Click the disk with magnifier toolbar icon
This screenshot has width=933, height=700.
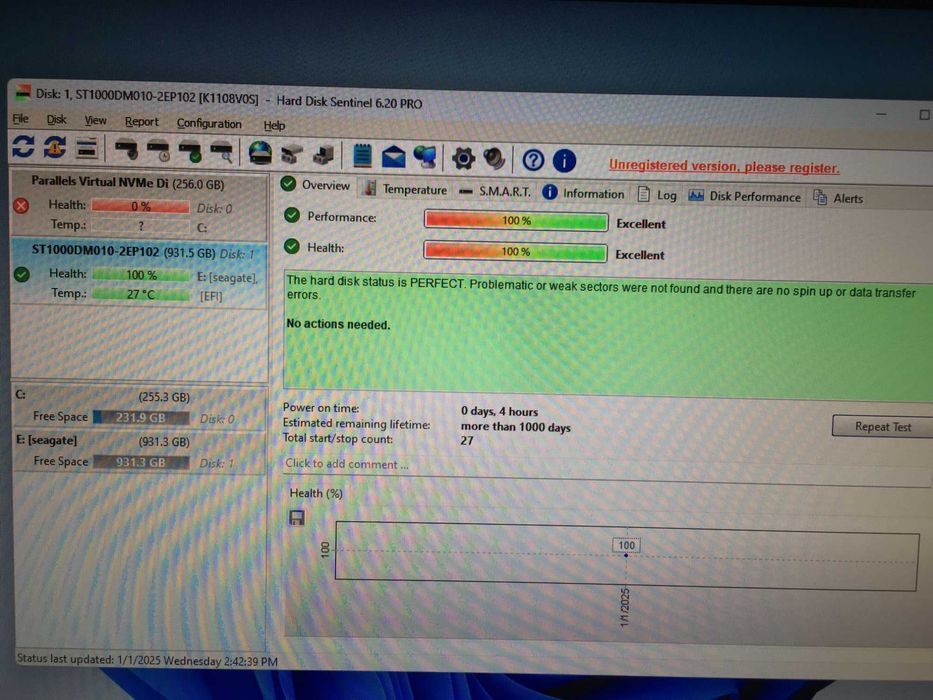tap(222, 153)
